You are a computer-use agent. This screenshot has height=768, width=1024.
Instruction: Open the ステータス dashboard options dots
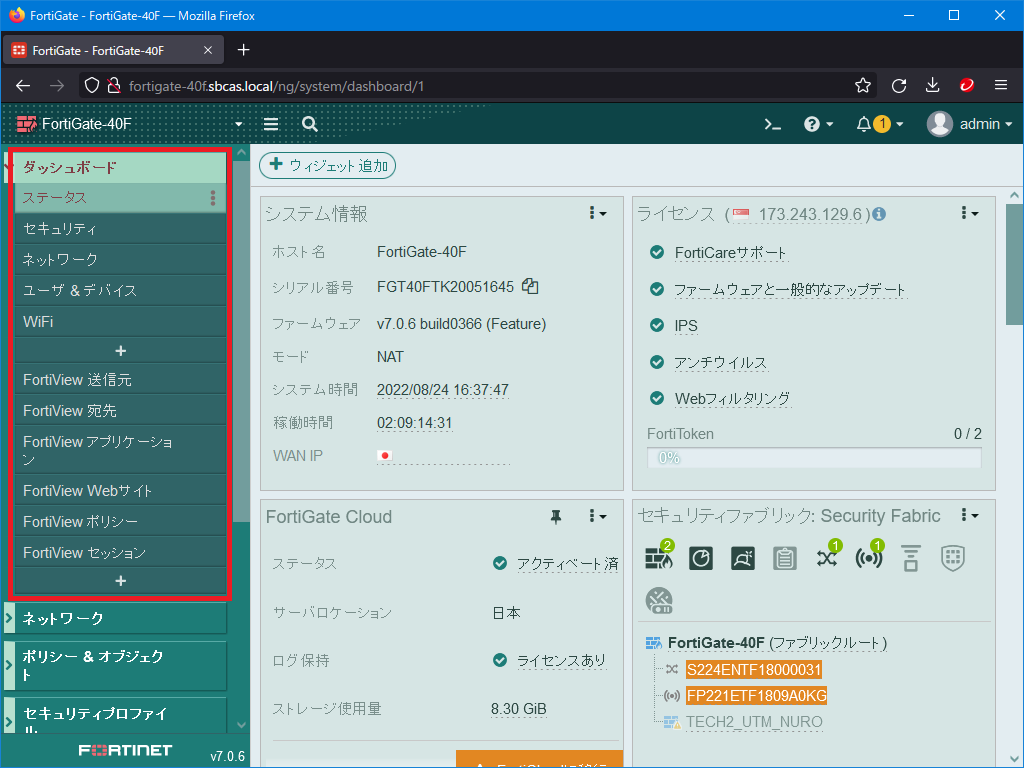tap(213, 198)
